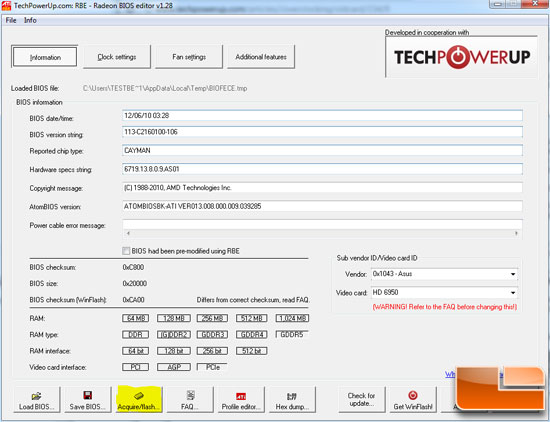This screenshot has width=550, height=422.
Task: Click the 1,024 MB RAM indicator
Action: (x=292, y=318)
